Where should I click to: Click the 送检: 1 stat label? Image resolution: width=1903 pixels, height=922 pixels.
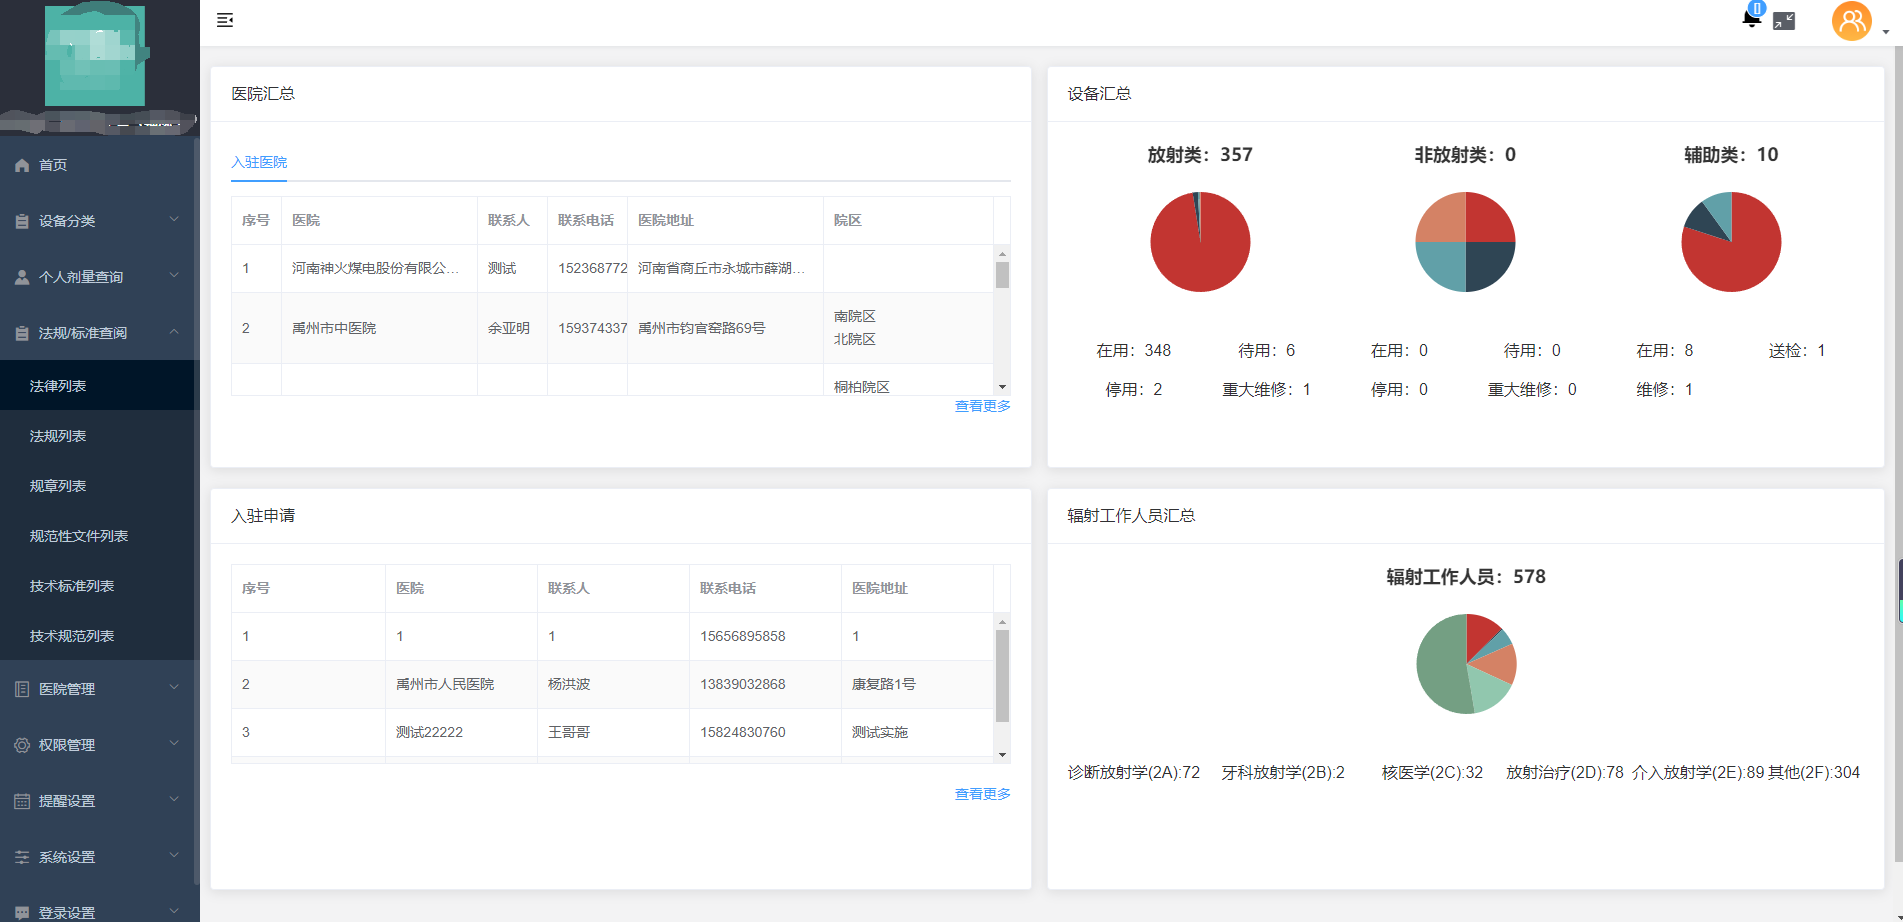pos(1797,350)
